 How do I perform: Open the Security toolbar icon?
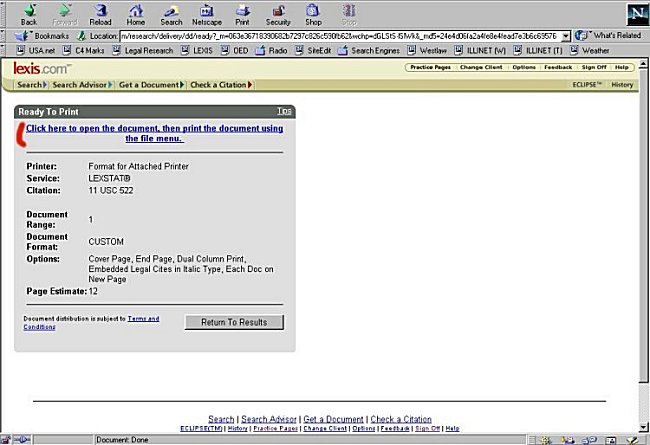pyautogui.click(x=278, y=14)
